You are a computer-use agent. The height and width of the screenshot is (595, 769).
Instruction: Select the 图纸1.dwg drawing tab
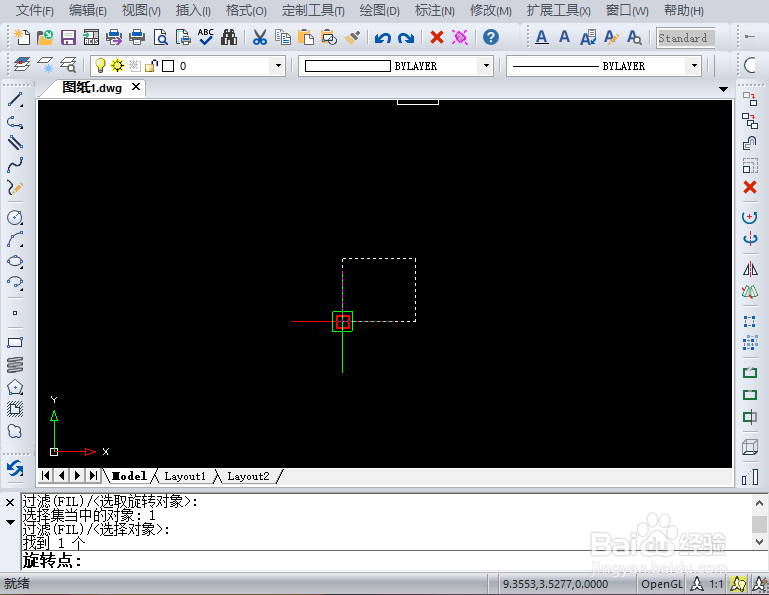92,87
